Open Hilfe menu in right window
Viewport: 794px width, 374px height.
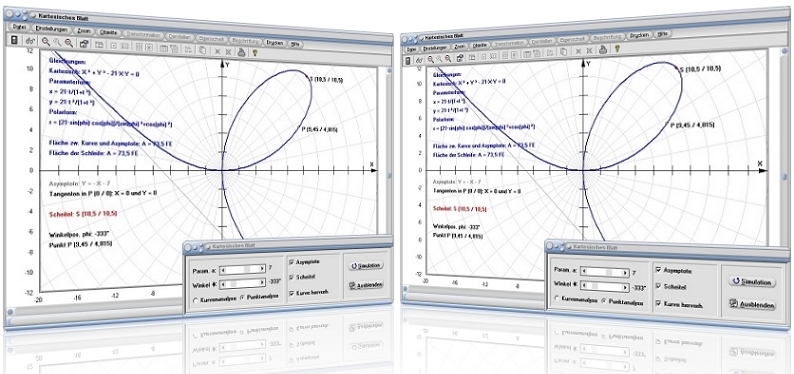pyautogui.click(x=663, y=34)
